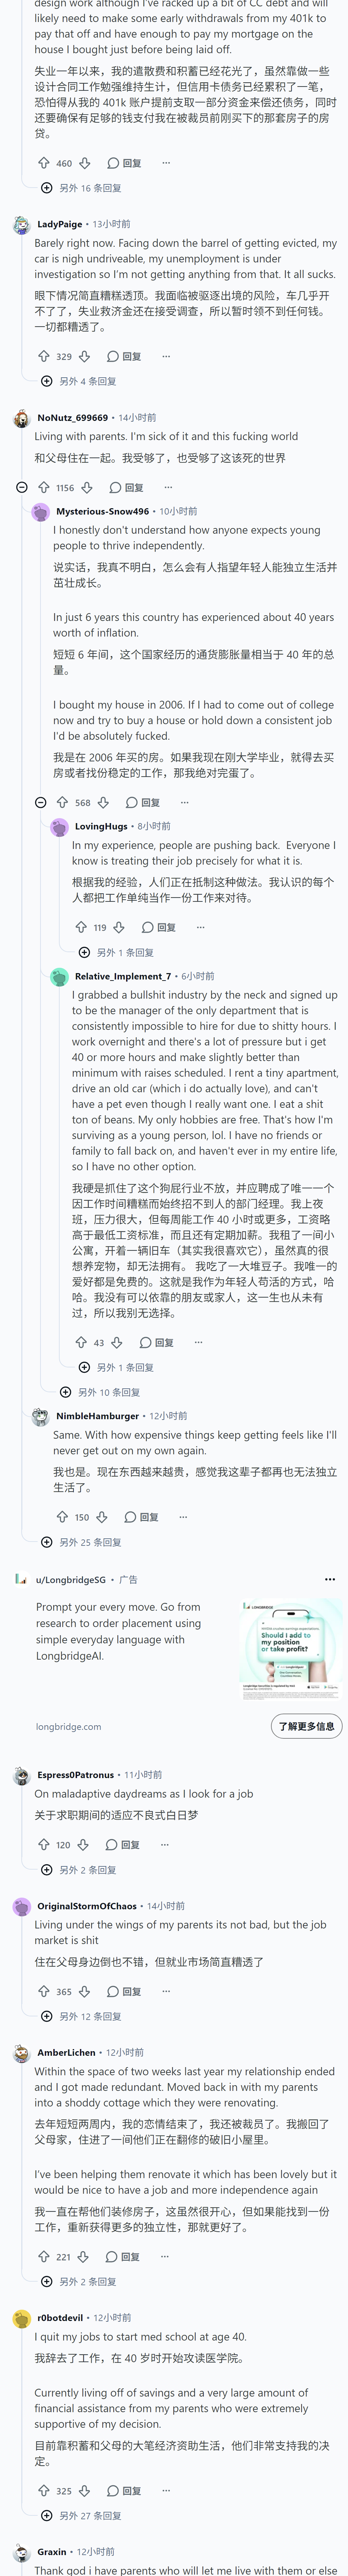Collapse NoNutz_699669's comment thread

point(22,487)
